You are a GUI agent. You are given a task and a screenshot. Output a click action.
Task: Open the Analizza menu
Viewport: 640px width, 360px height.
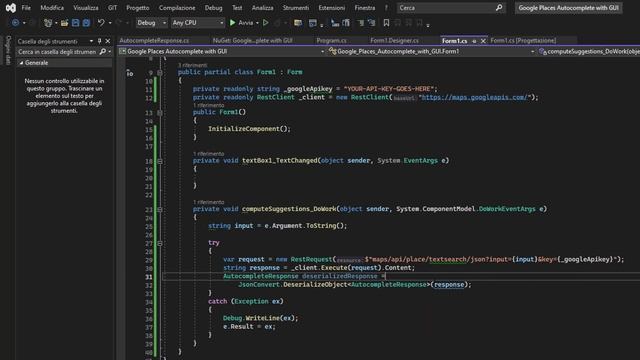[x=262, y=8]
